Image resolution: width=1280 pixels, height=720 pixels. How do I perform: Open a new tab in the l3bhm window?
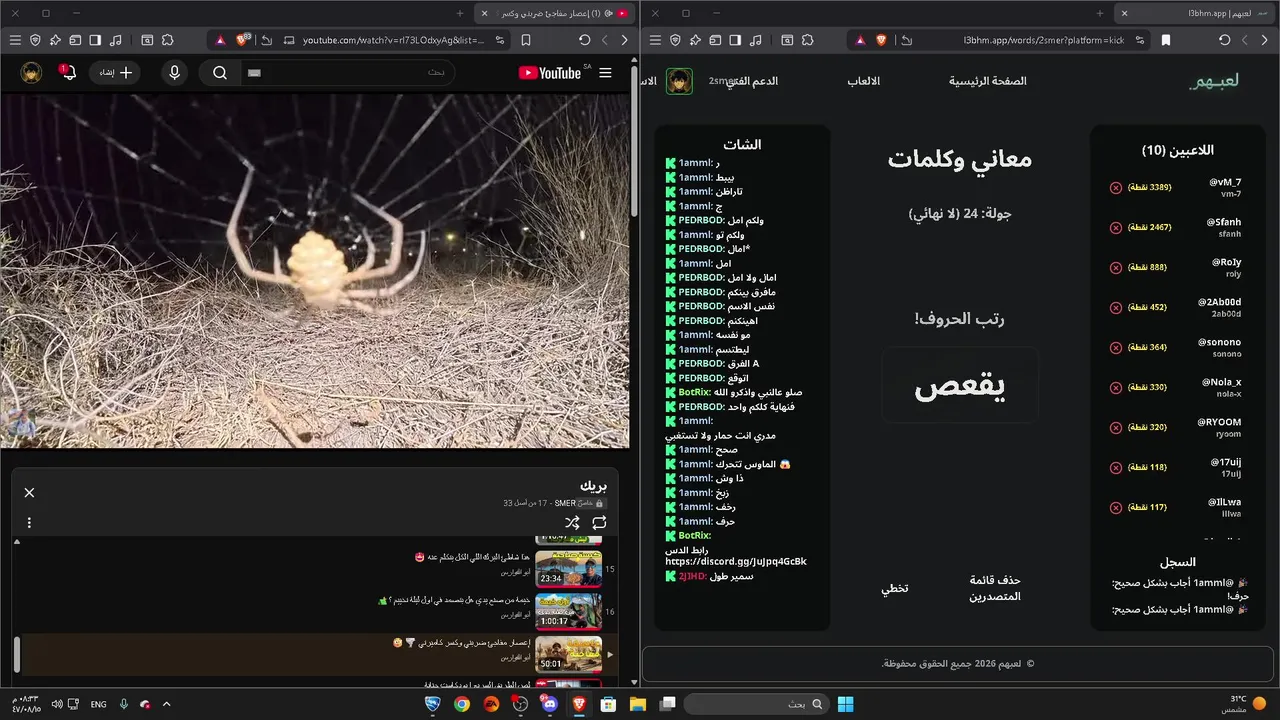pyautogui.click(x=1100, y=13)
